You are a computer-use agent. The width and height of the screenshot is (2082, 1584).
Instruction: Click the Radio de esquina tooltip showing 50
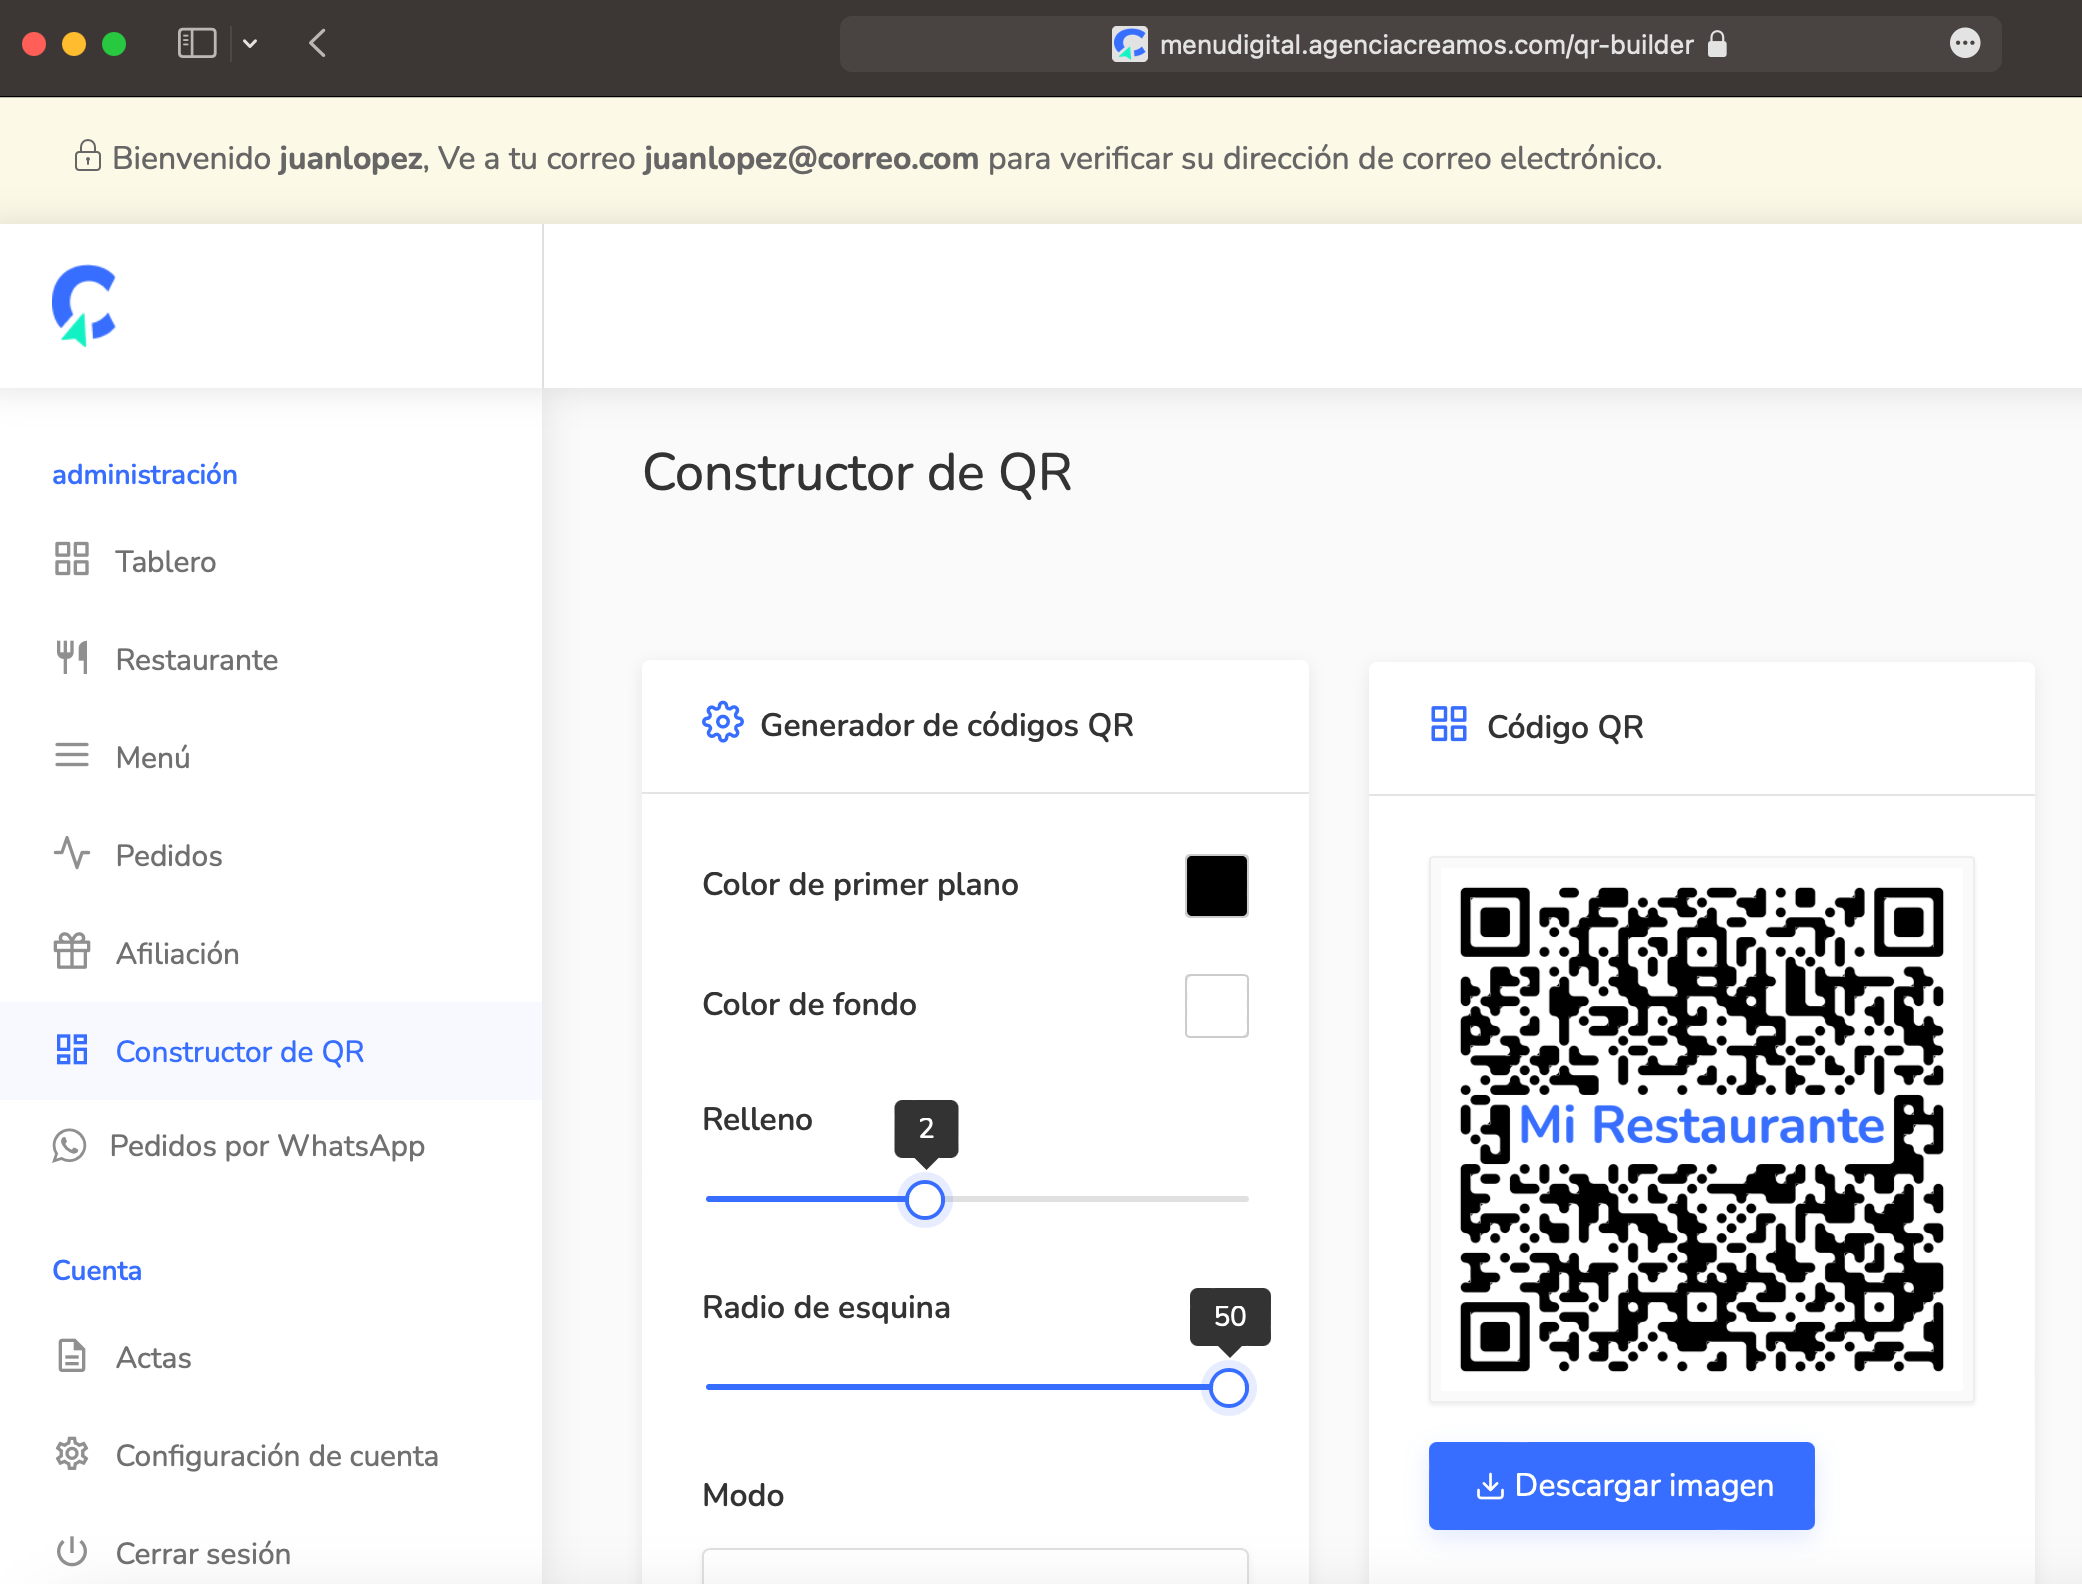click(1230, 1316)
